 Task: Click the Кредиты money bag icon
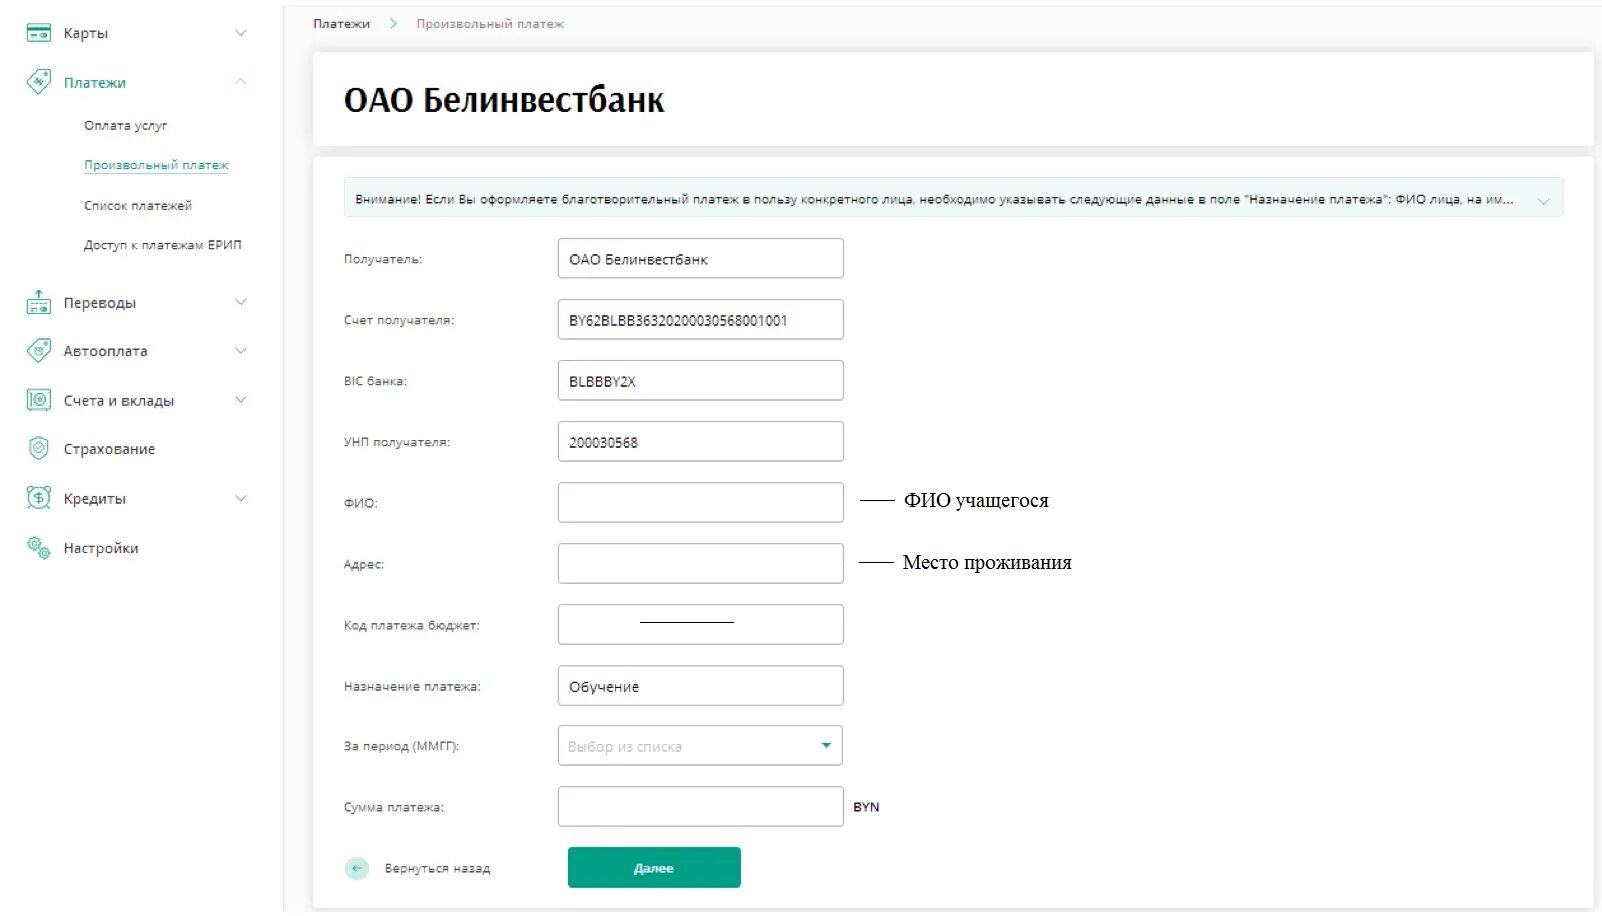[38, 498]
